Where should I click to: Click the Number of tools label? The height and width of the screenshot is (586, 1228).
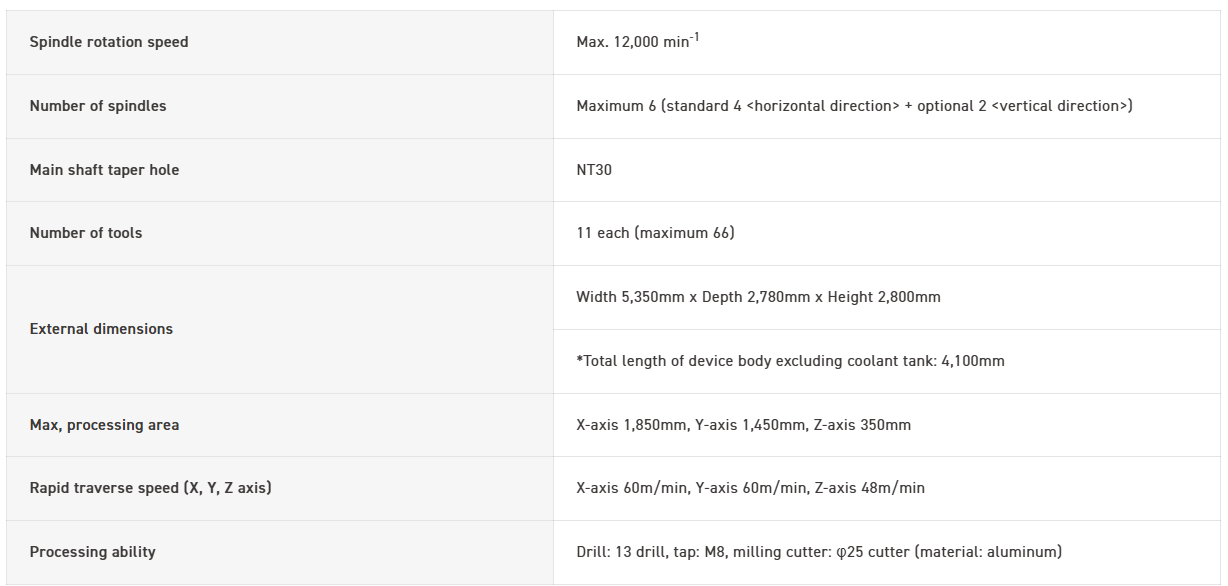[x=86, y=233]
